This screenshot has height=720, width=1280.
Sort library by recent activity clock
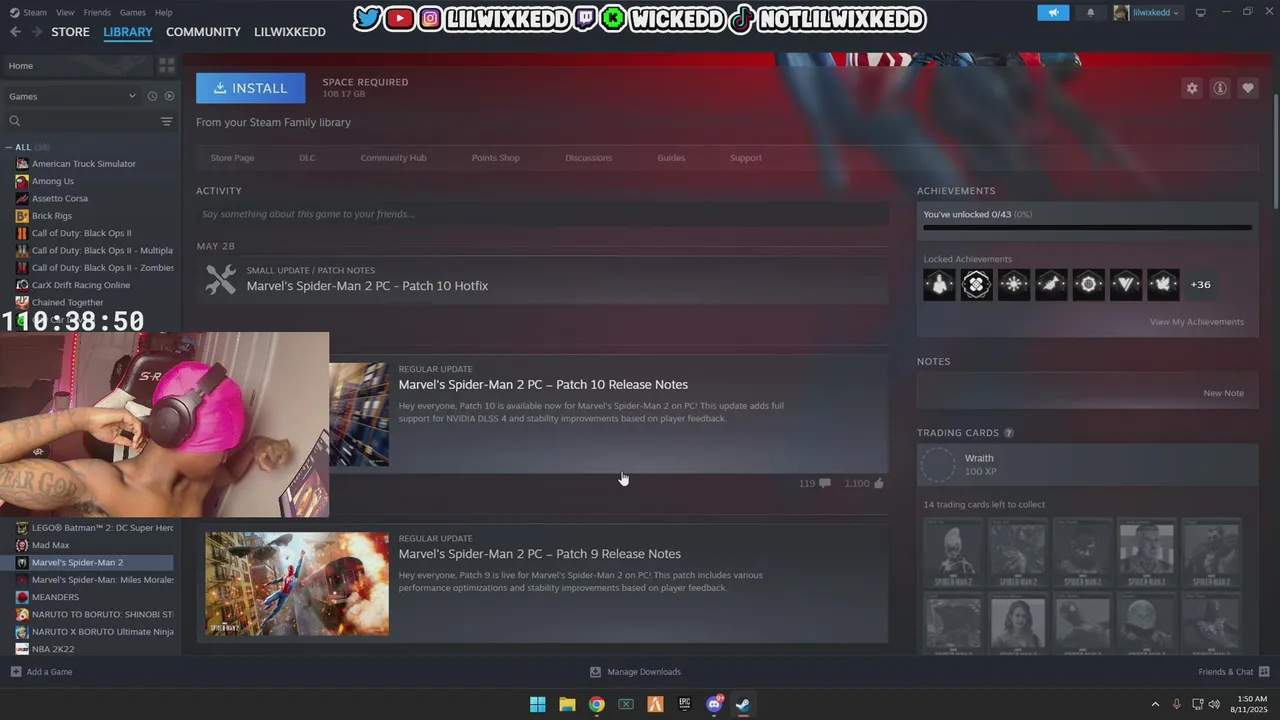pyautogui.click(x=152, y=96)
